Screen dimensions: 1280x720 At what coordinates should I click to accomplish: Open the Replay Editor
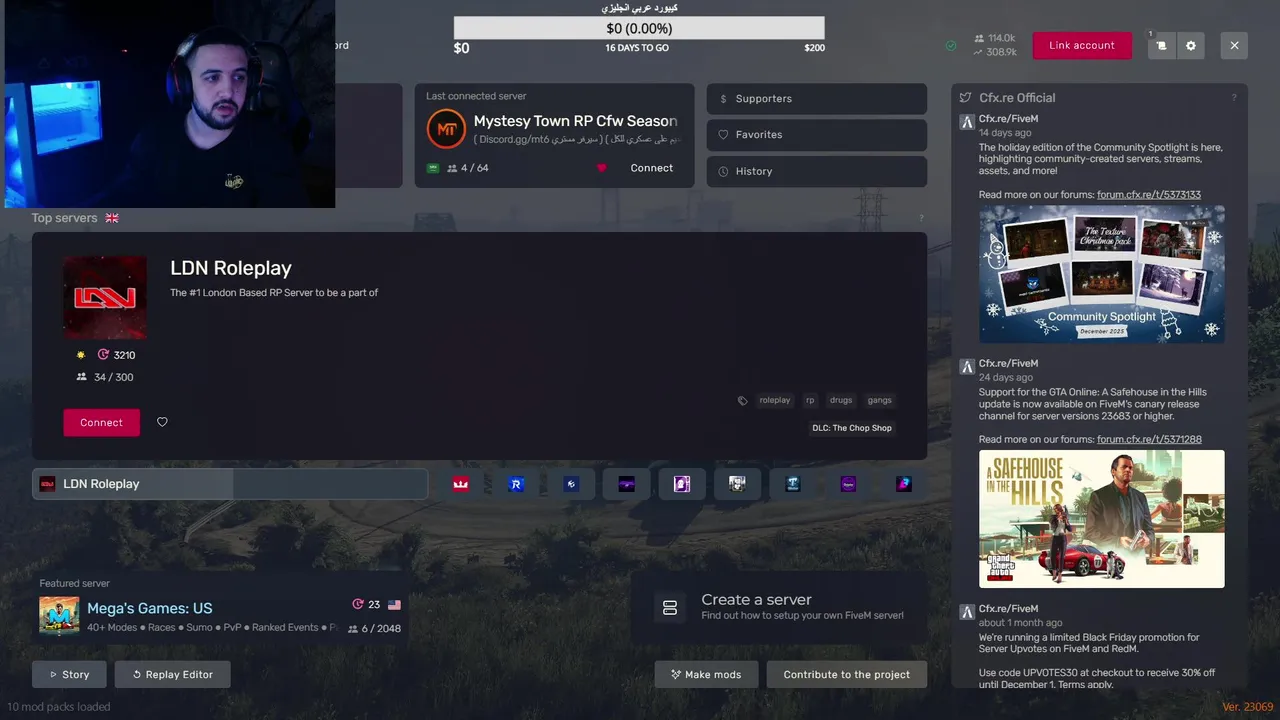172,675
